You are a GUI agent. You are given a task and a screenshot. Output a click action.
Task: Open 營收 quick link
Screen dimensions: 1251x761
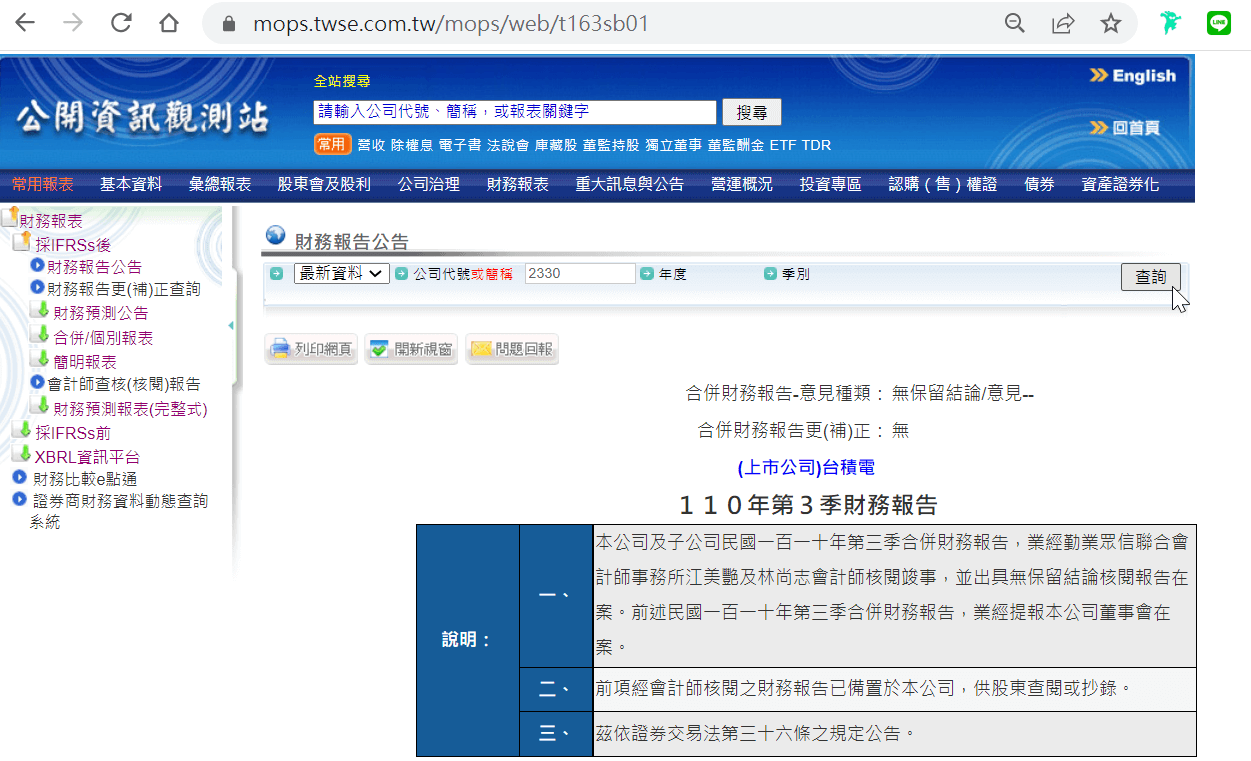click(371, 145)
